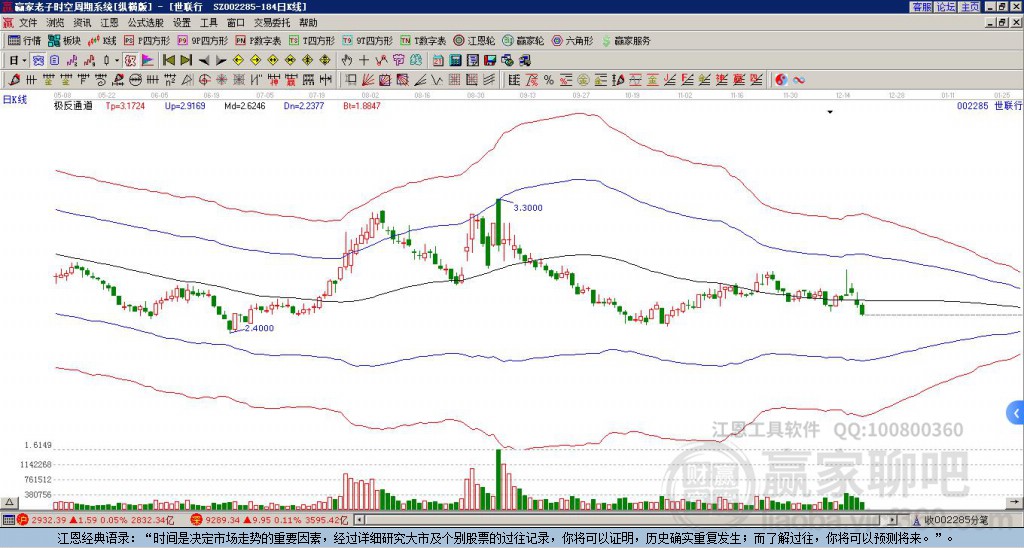Click the 论坛 button in title bar
Screen dimensions: 1024x548
(x=946, y=7)
